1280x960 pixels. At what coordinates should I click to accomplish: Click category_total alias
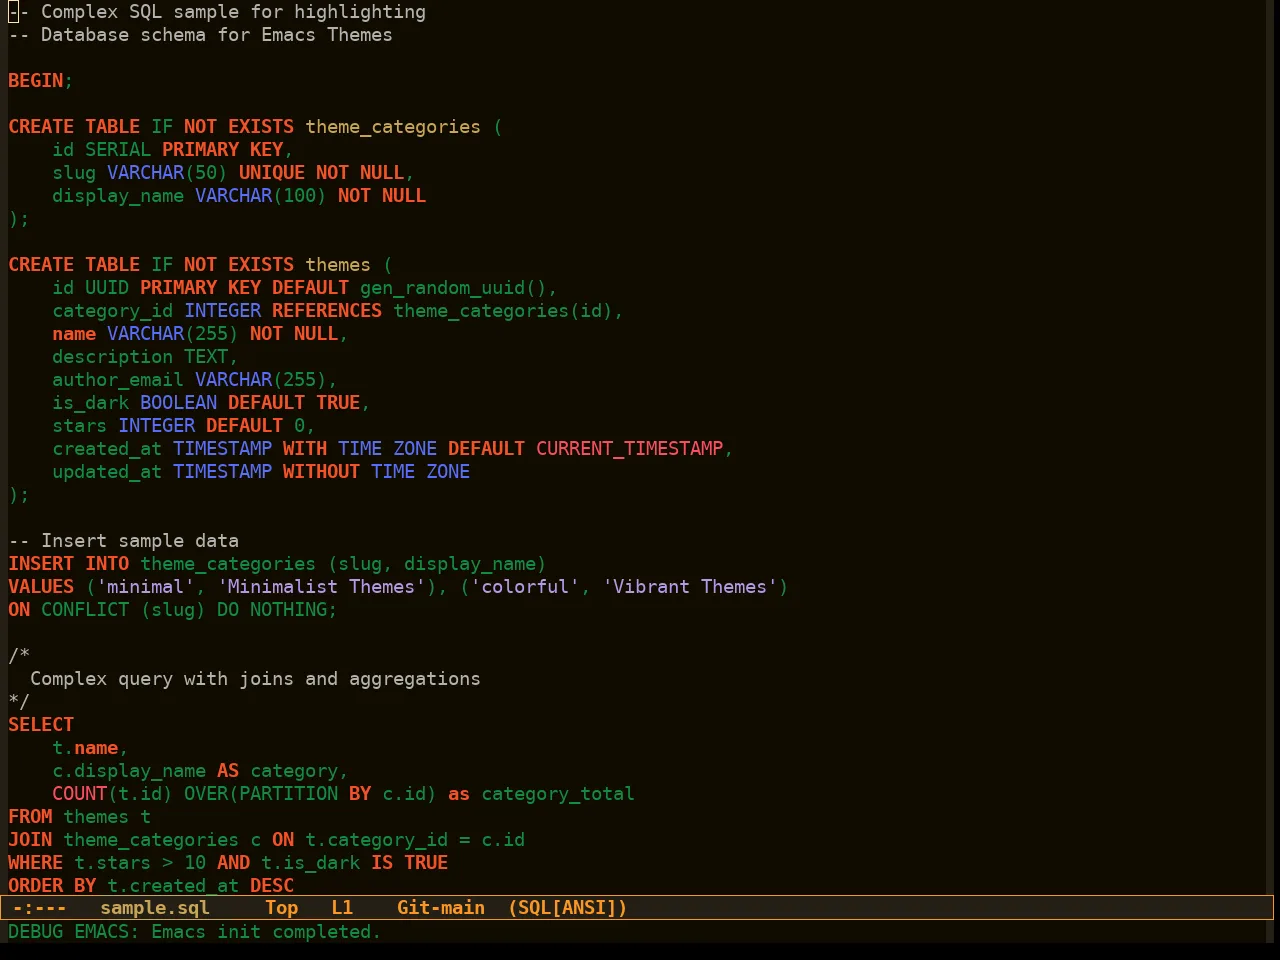pyautogui.click(x=558, y=794)
